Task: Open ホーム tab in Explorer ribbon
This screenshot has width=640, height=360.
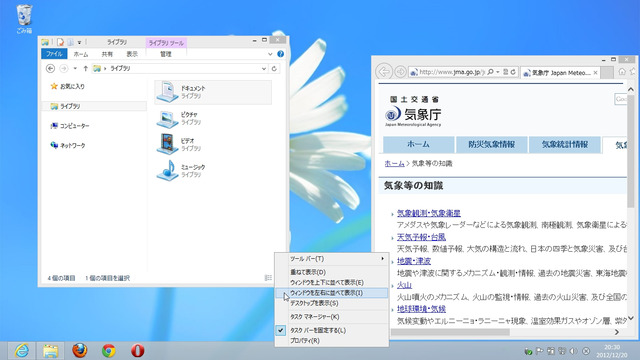Action: click(81, 54)
